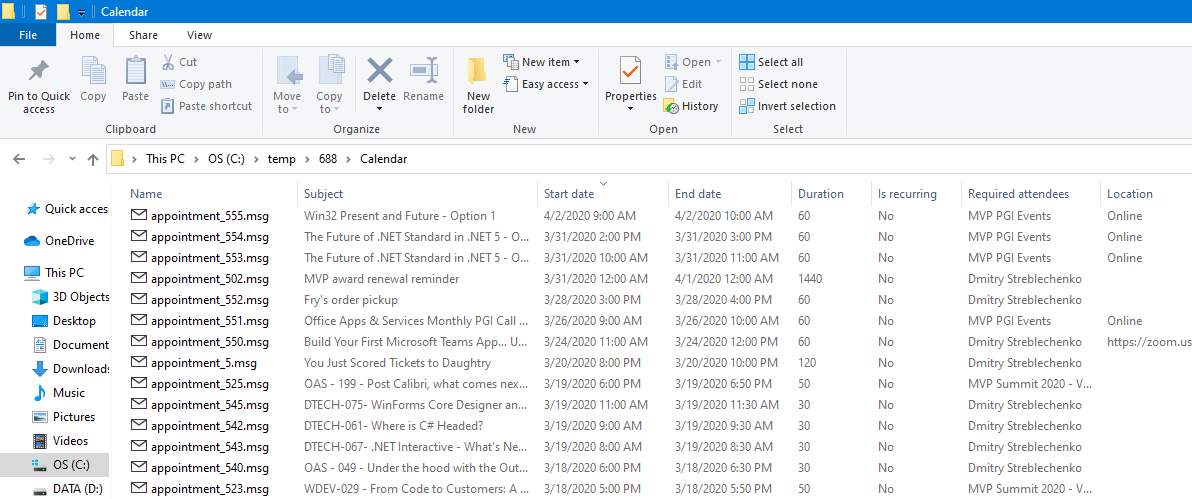Click Select none in ribbon
Image resolution: width=1192 pixels, height=499 pixels.
[x=778, y=84]
